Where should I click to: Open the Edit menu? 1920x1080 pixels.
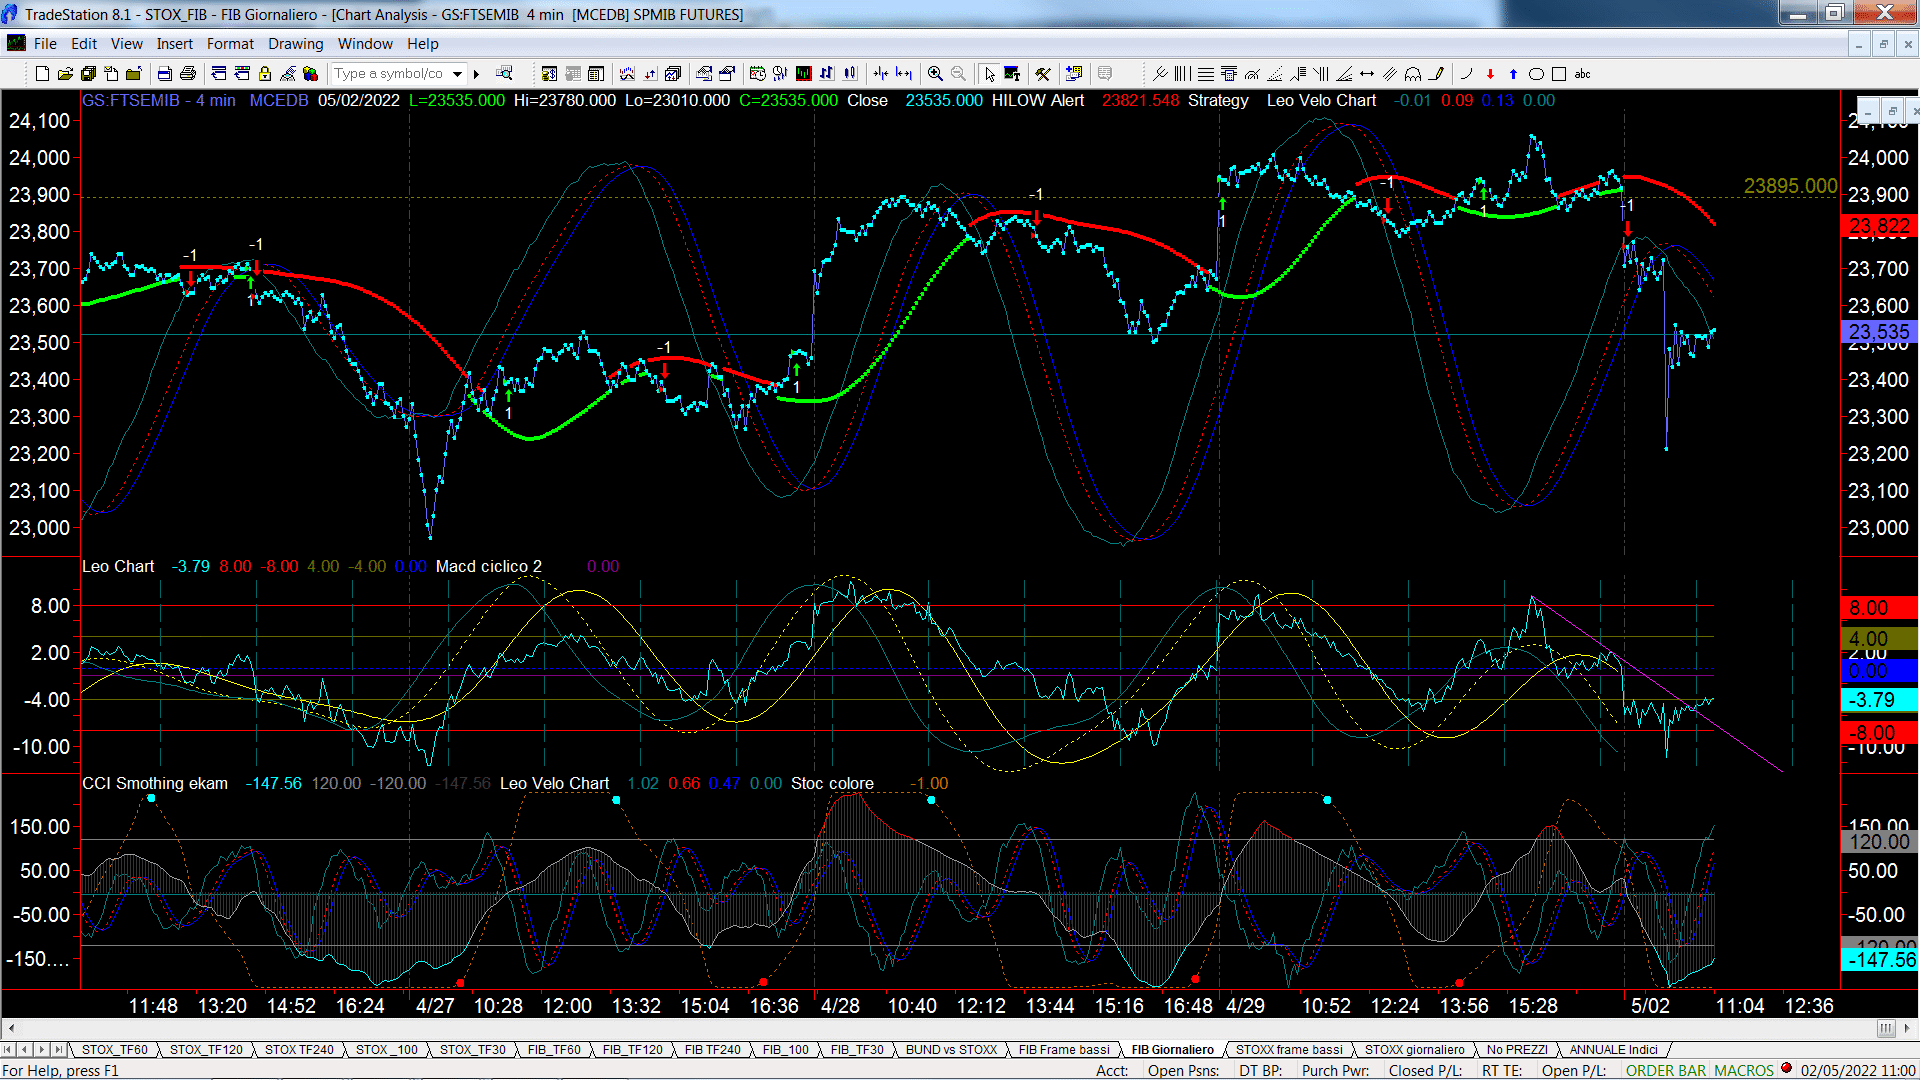coord(84,44)
